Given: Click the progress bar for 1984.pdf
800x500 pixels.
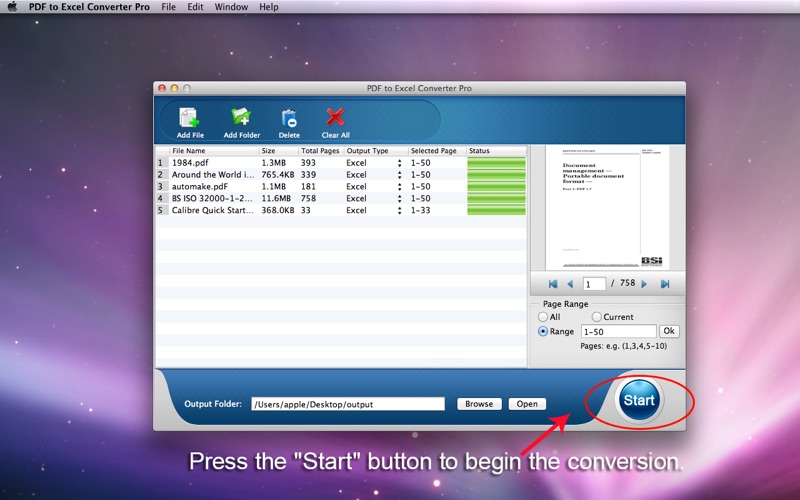Looking at the screenshot, I should [496, 163].
